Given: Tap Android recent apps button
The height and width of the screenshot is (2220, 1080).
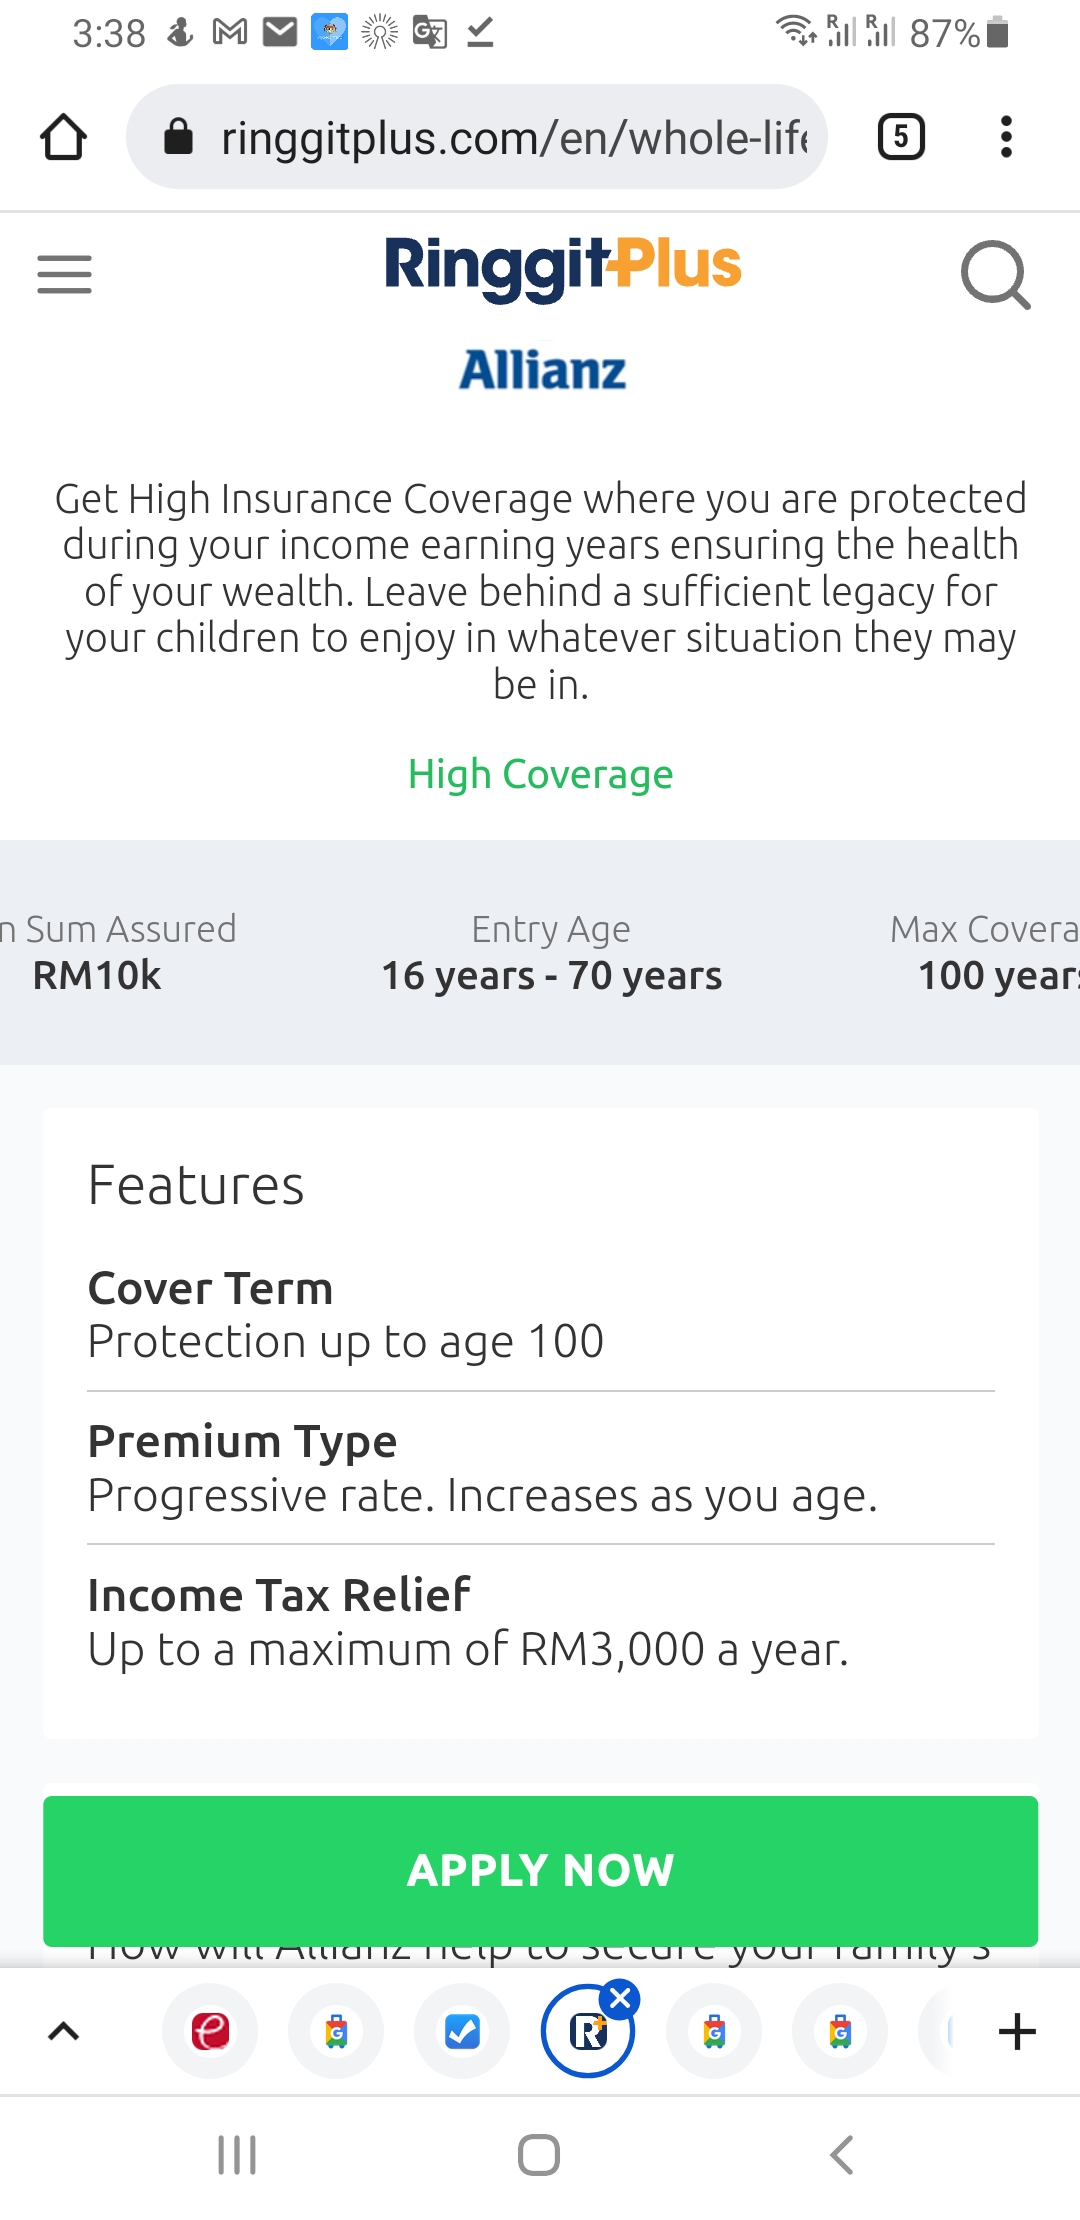Looking at the screenshot, I should [x=237, y=2155].
